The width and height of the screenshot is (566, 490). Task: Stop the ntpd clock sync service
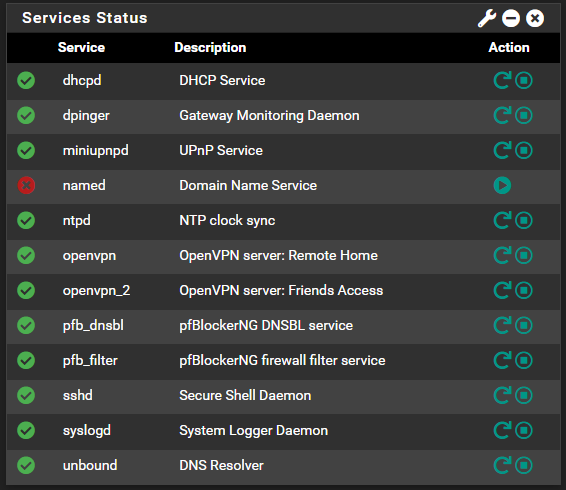click(x=524, y=220)
